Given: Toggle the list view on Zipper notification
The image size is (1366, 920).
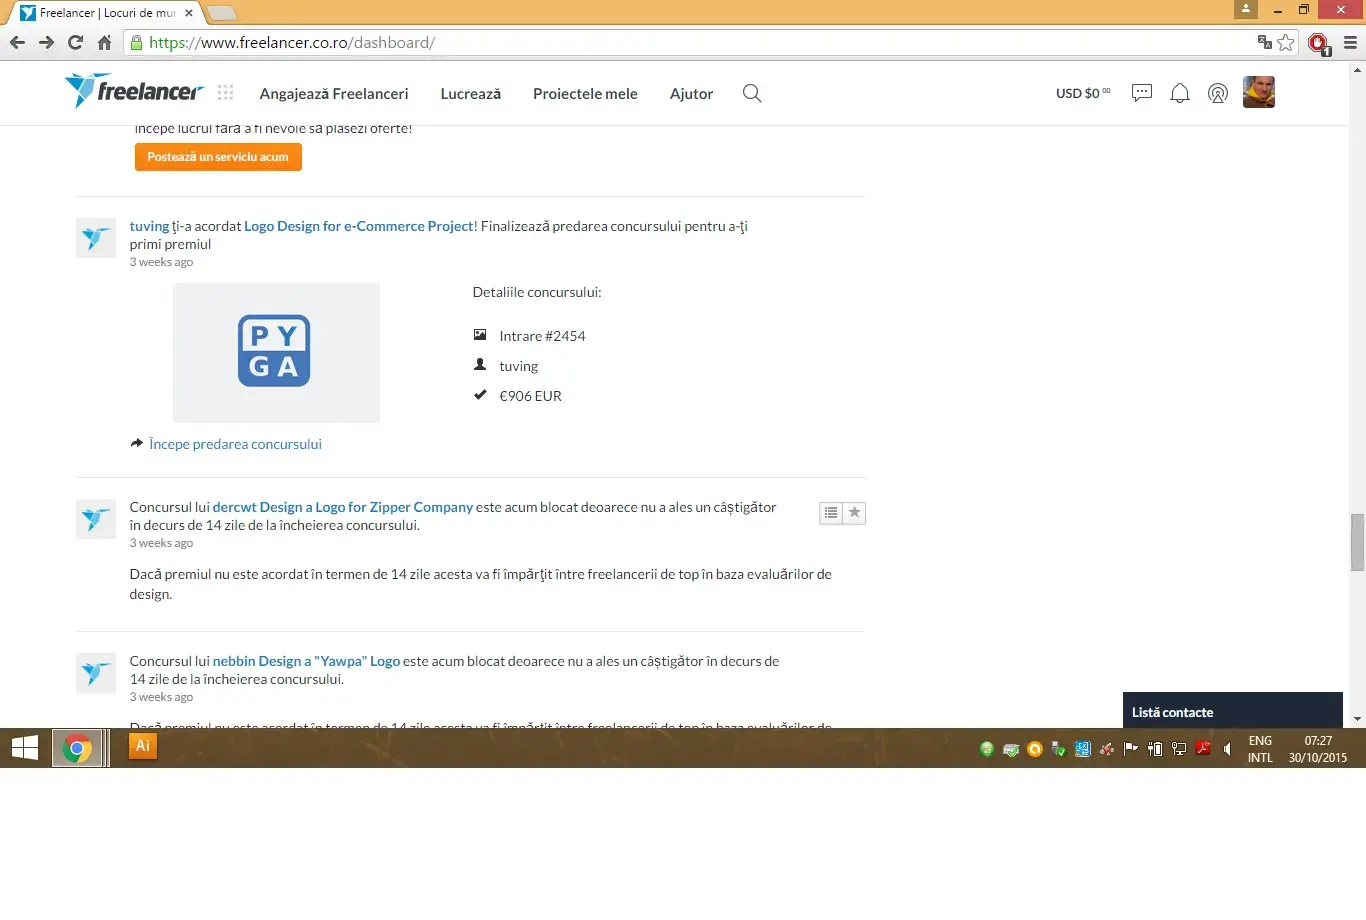Looking at the screenshot, I should coord(831,513).
